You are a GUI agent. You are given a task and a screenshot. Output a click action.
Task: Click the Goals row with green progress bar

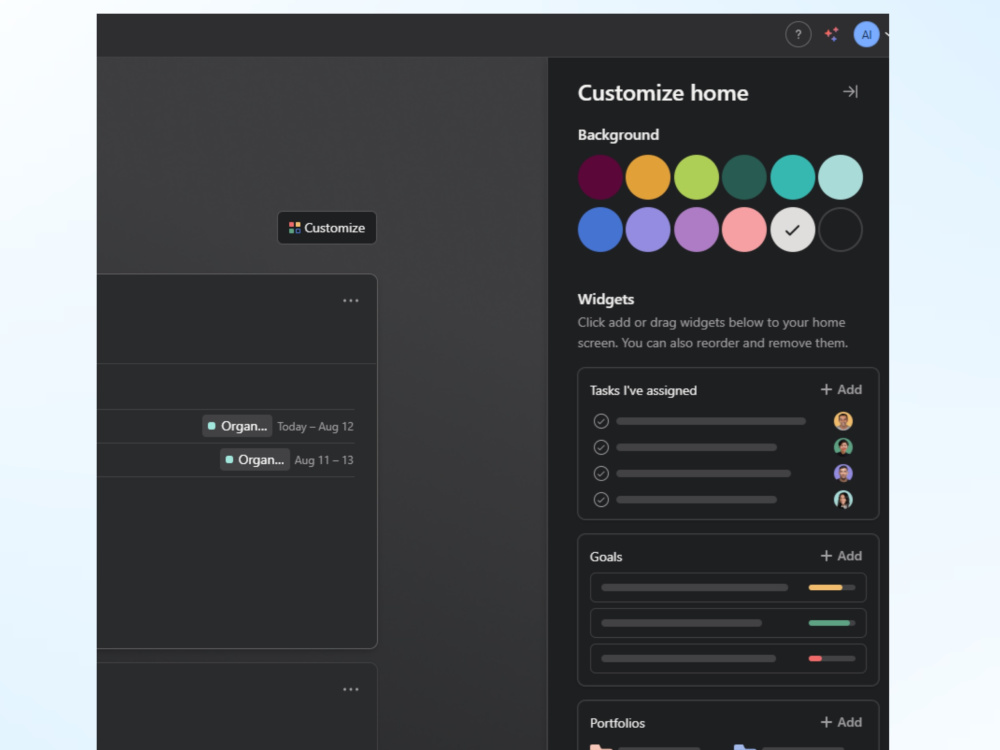coord(728,623)
